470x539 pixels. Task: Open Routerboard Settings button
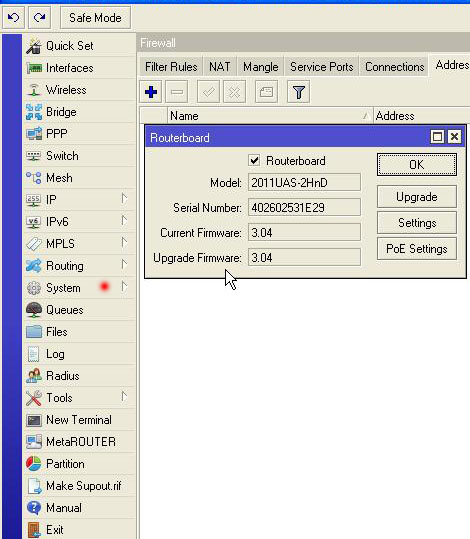pyautogui.click(x=417, y=223)
